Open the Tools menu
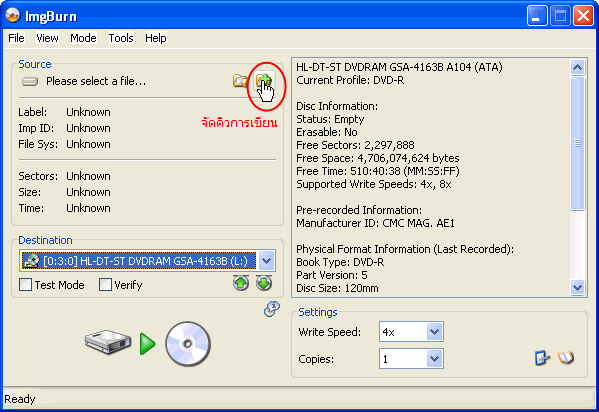The height and width of the screenshot is (412, 599). pos(121,38)
